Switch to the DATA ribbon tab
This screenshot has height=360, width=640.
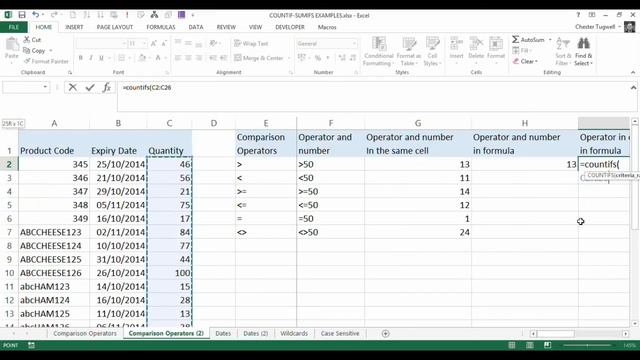tap(196, 27)
